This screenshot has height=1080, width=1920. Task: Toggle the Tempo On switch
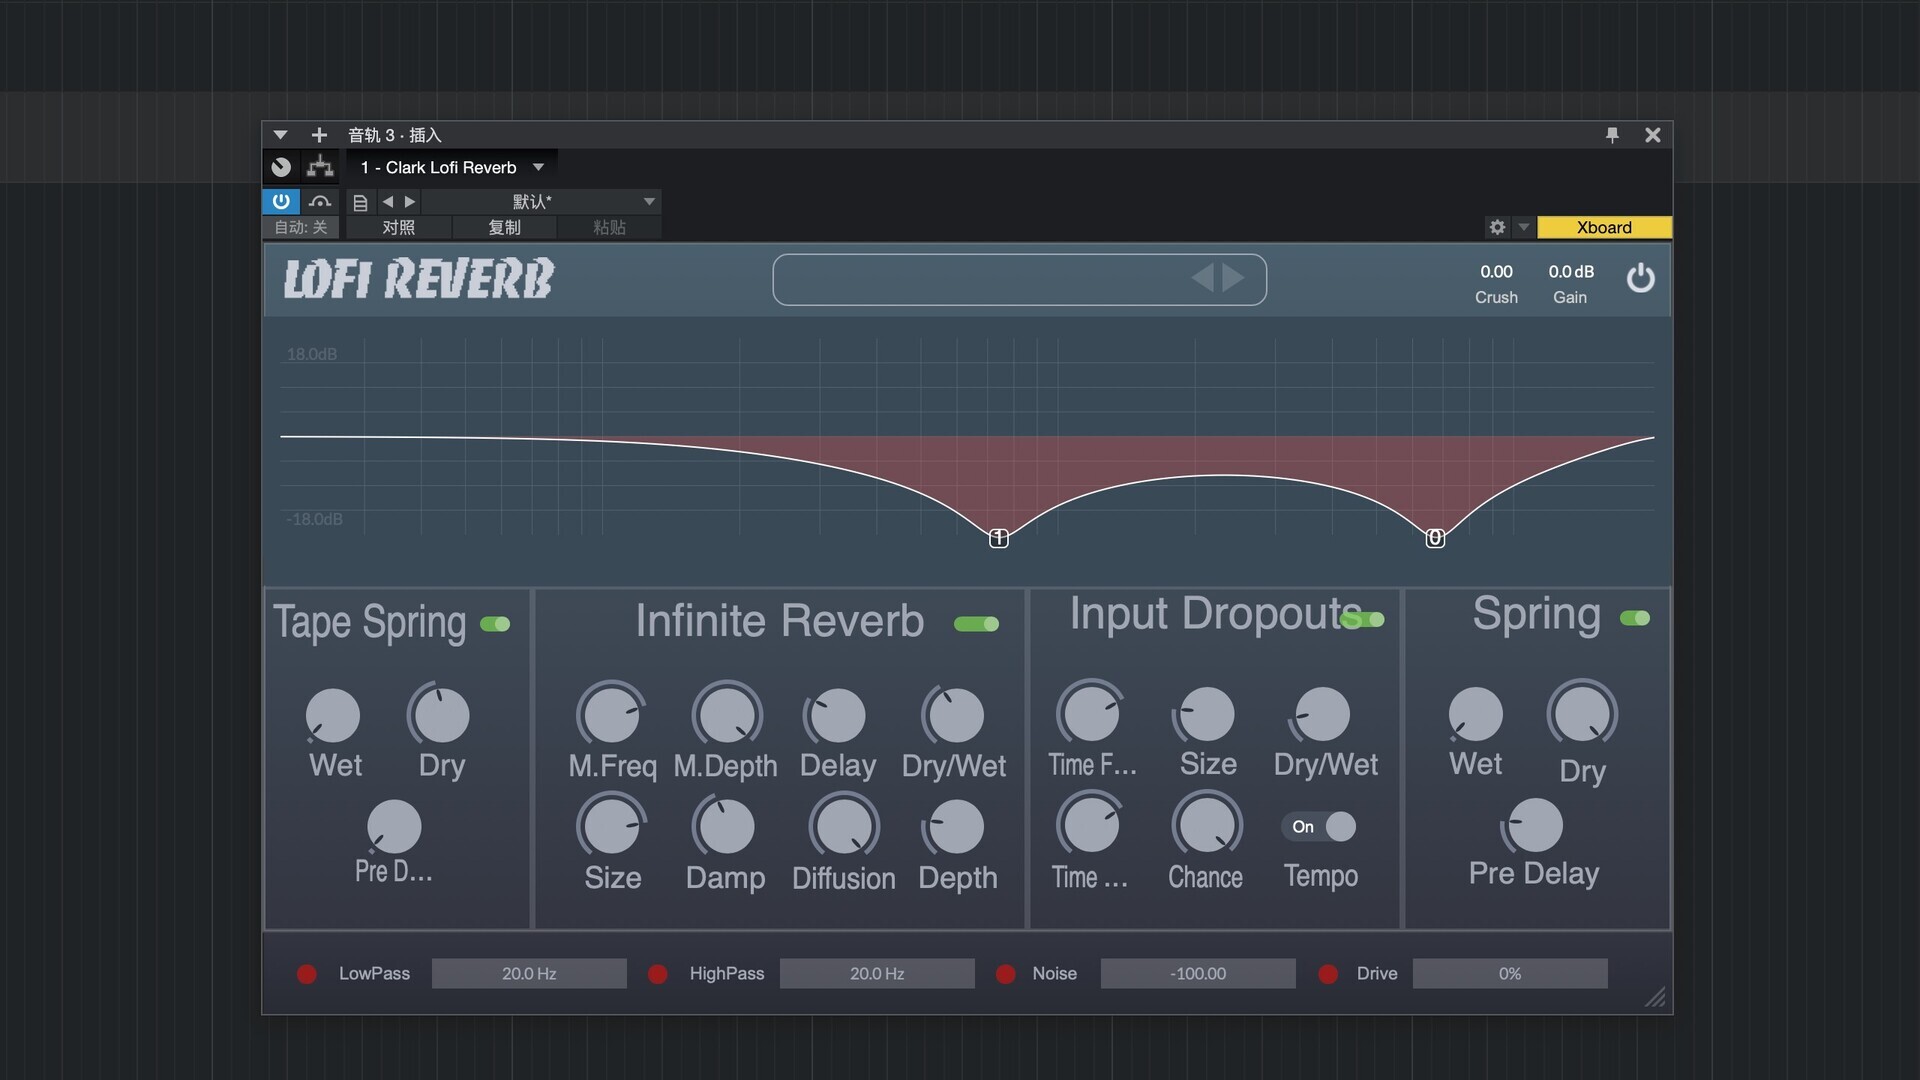(x=1319, y=827)
